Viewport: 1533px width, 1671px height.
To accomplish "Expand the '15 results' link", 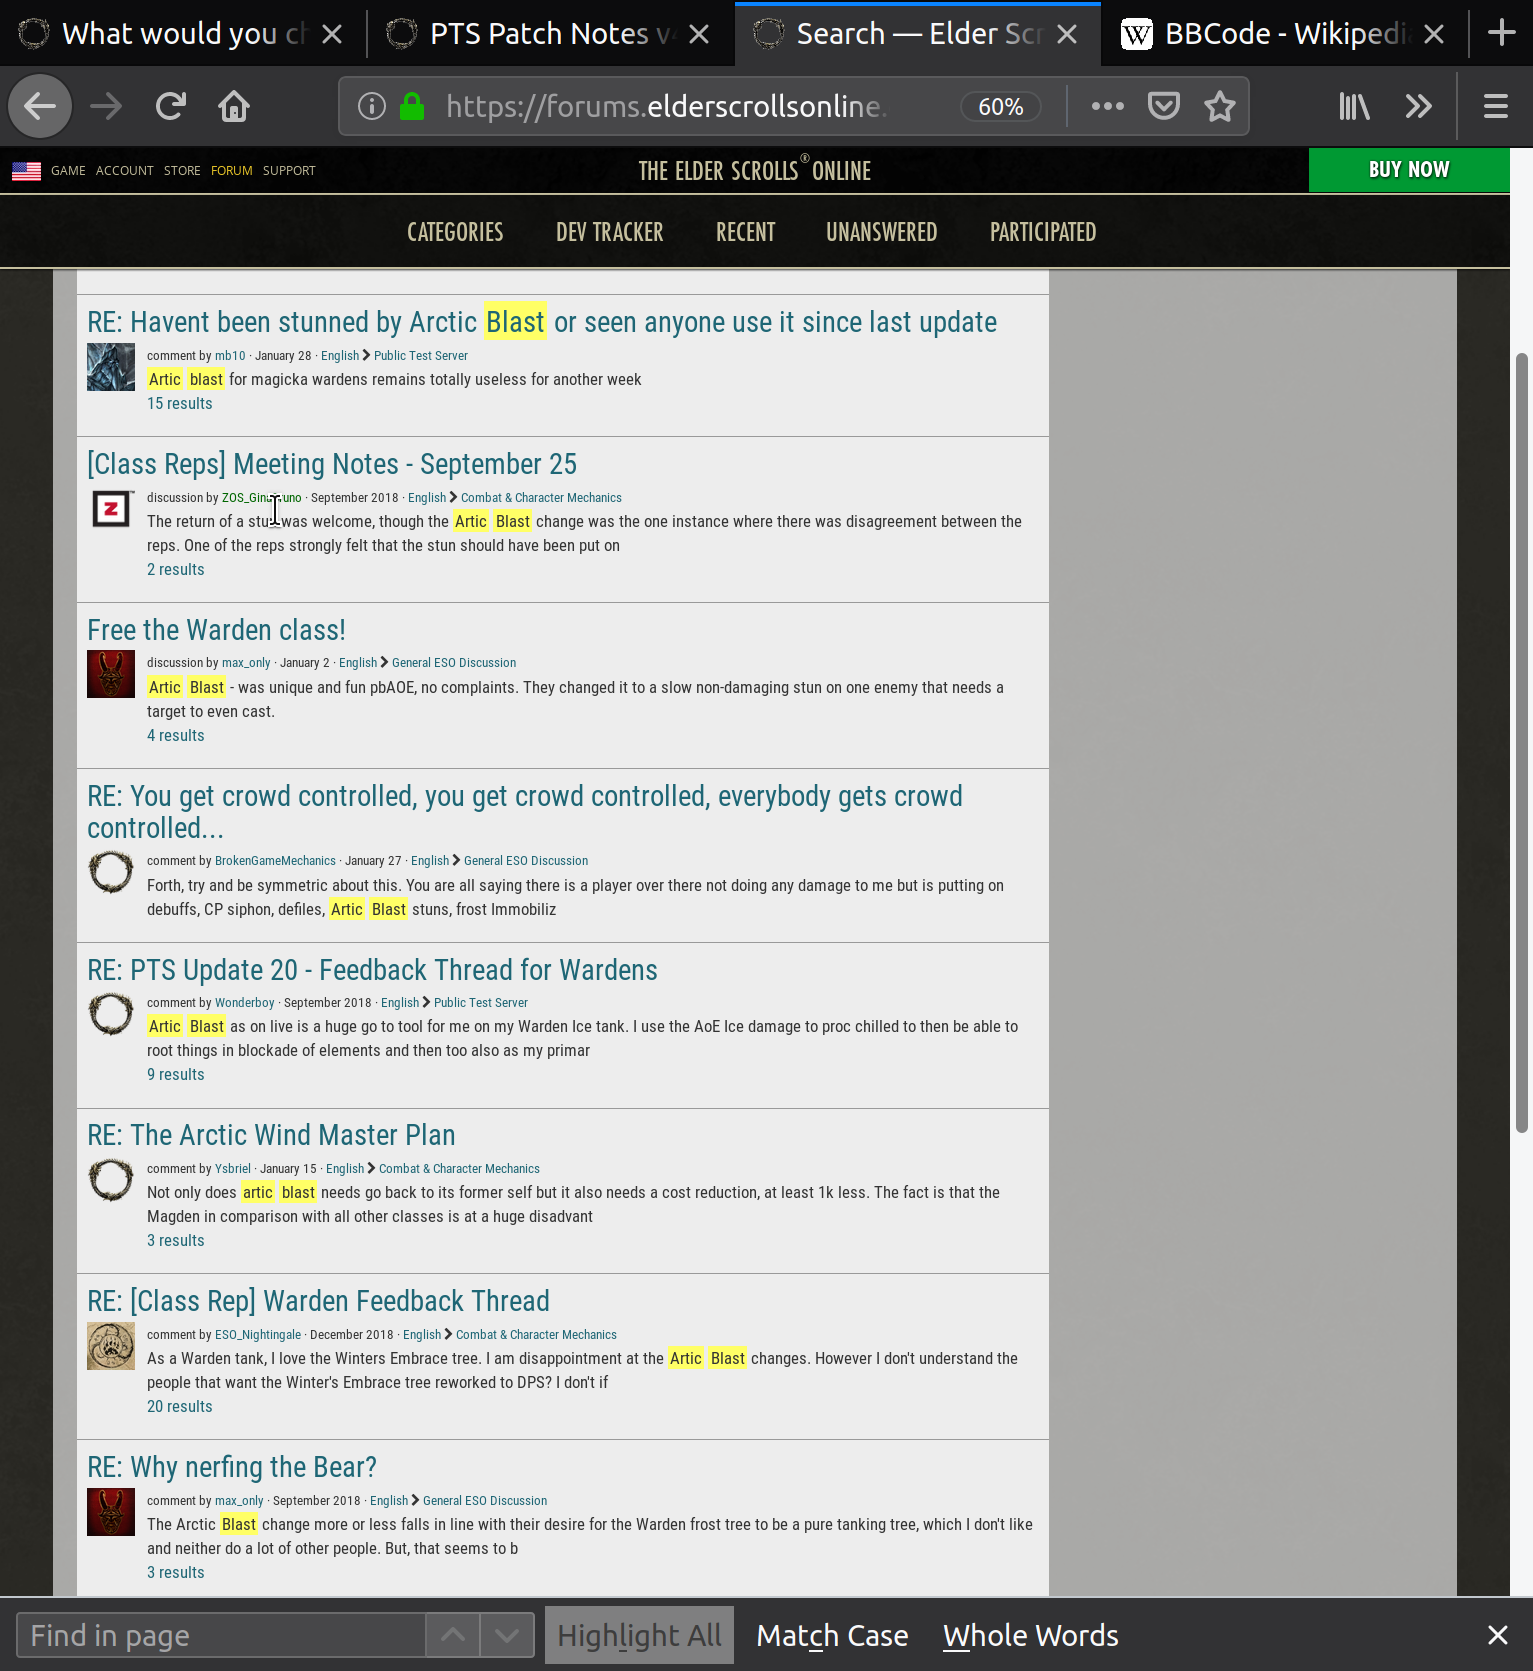I will pos(180,404).
